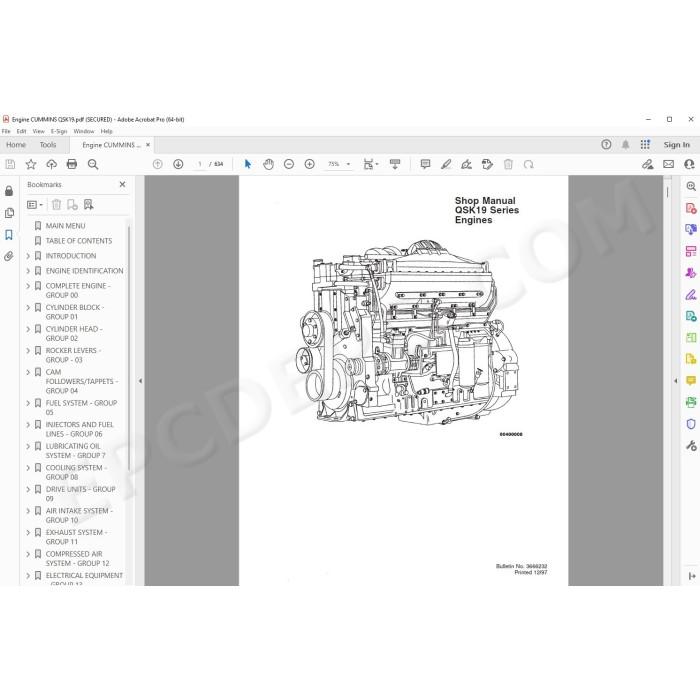The image size is (700, 700).
Task: Open the Edit menu
Action: click(21, 131)
